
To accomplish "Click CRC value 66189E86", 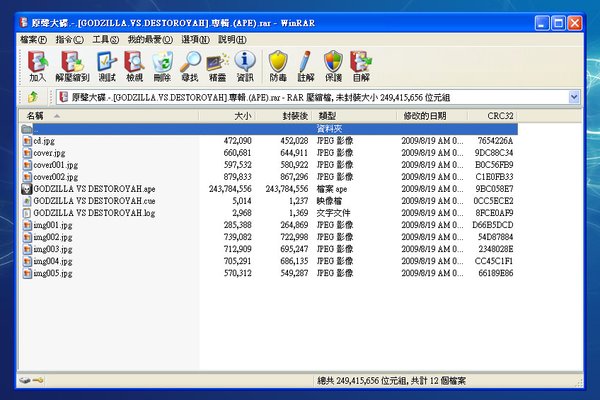I will click(x=496, y=273).
